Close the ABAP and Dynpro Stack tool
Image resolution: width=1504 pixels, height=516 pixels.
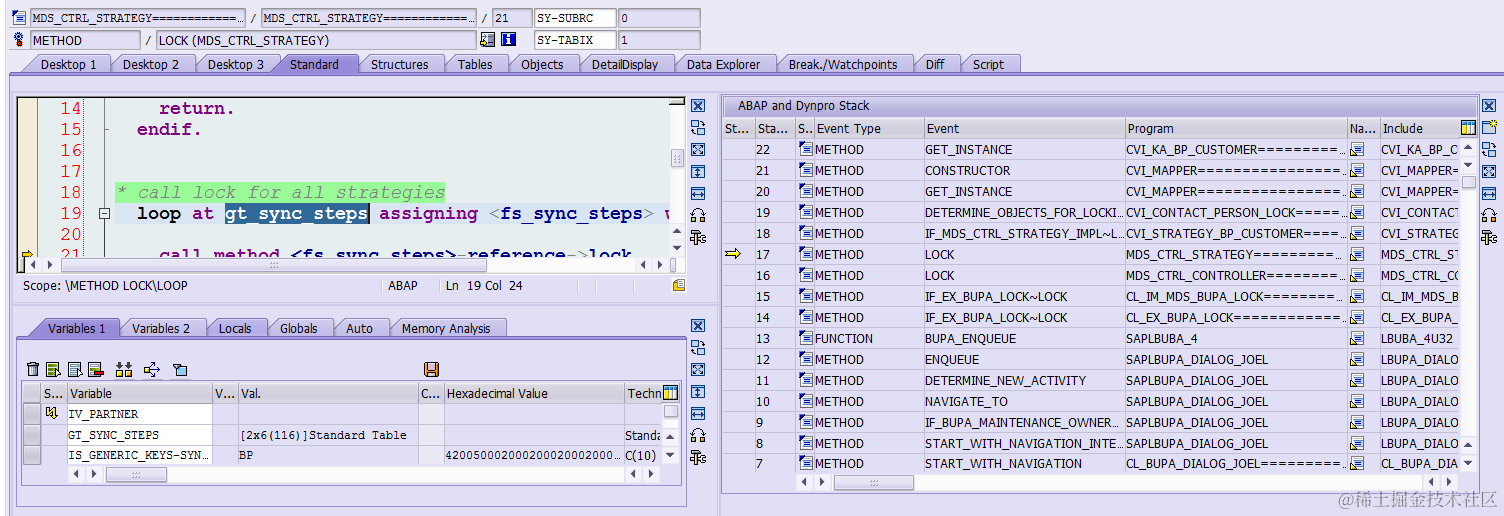point(1489,106)
